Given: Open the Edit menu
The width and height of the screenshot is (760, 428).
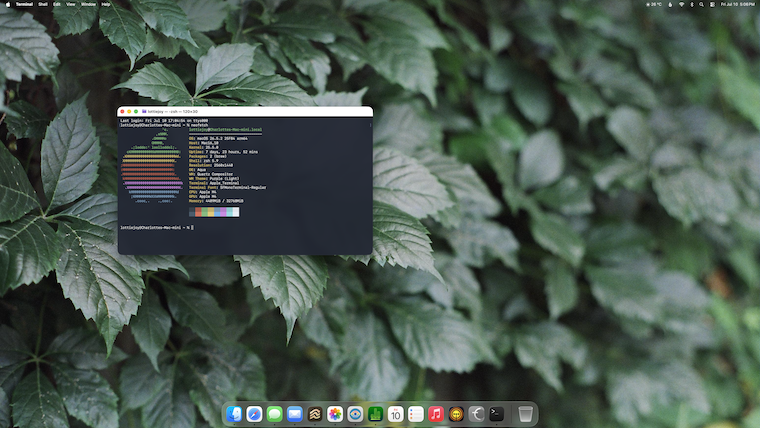Looking at the screenshot, I should (57, 4).
